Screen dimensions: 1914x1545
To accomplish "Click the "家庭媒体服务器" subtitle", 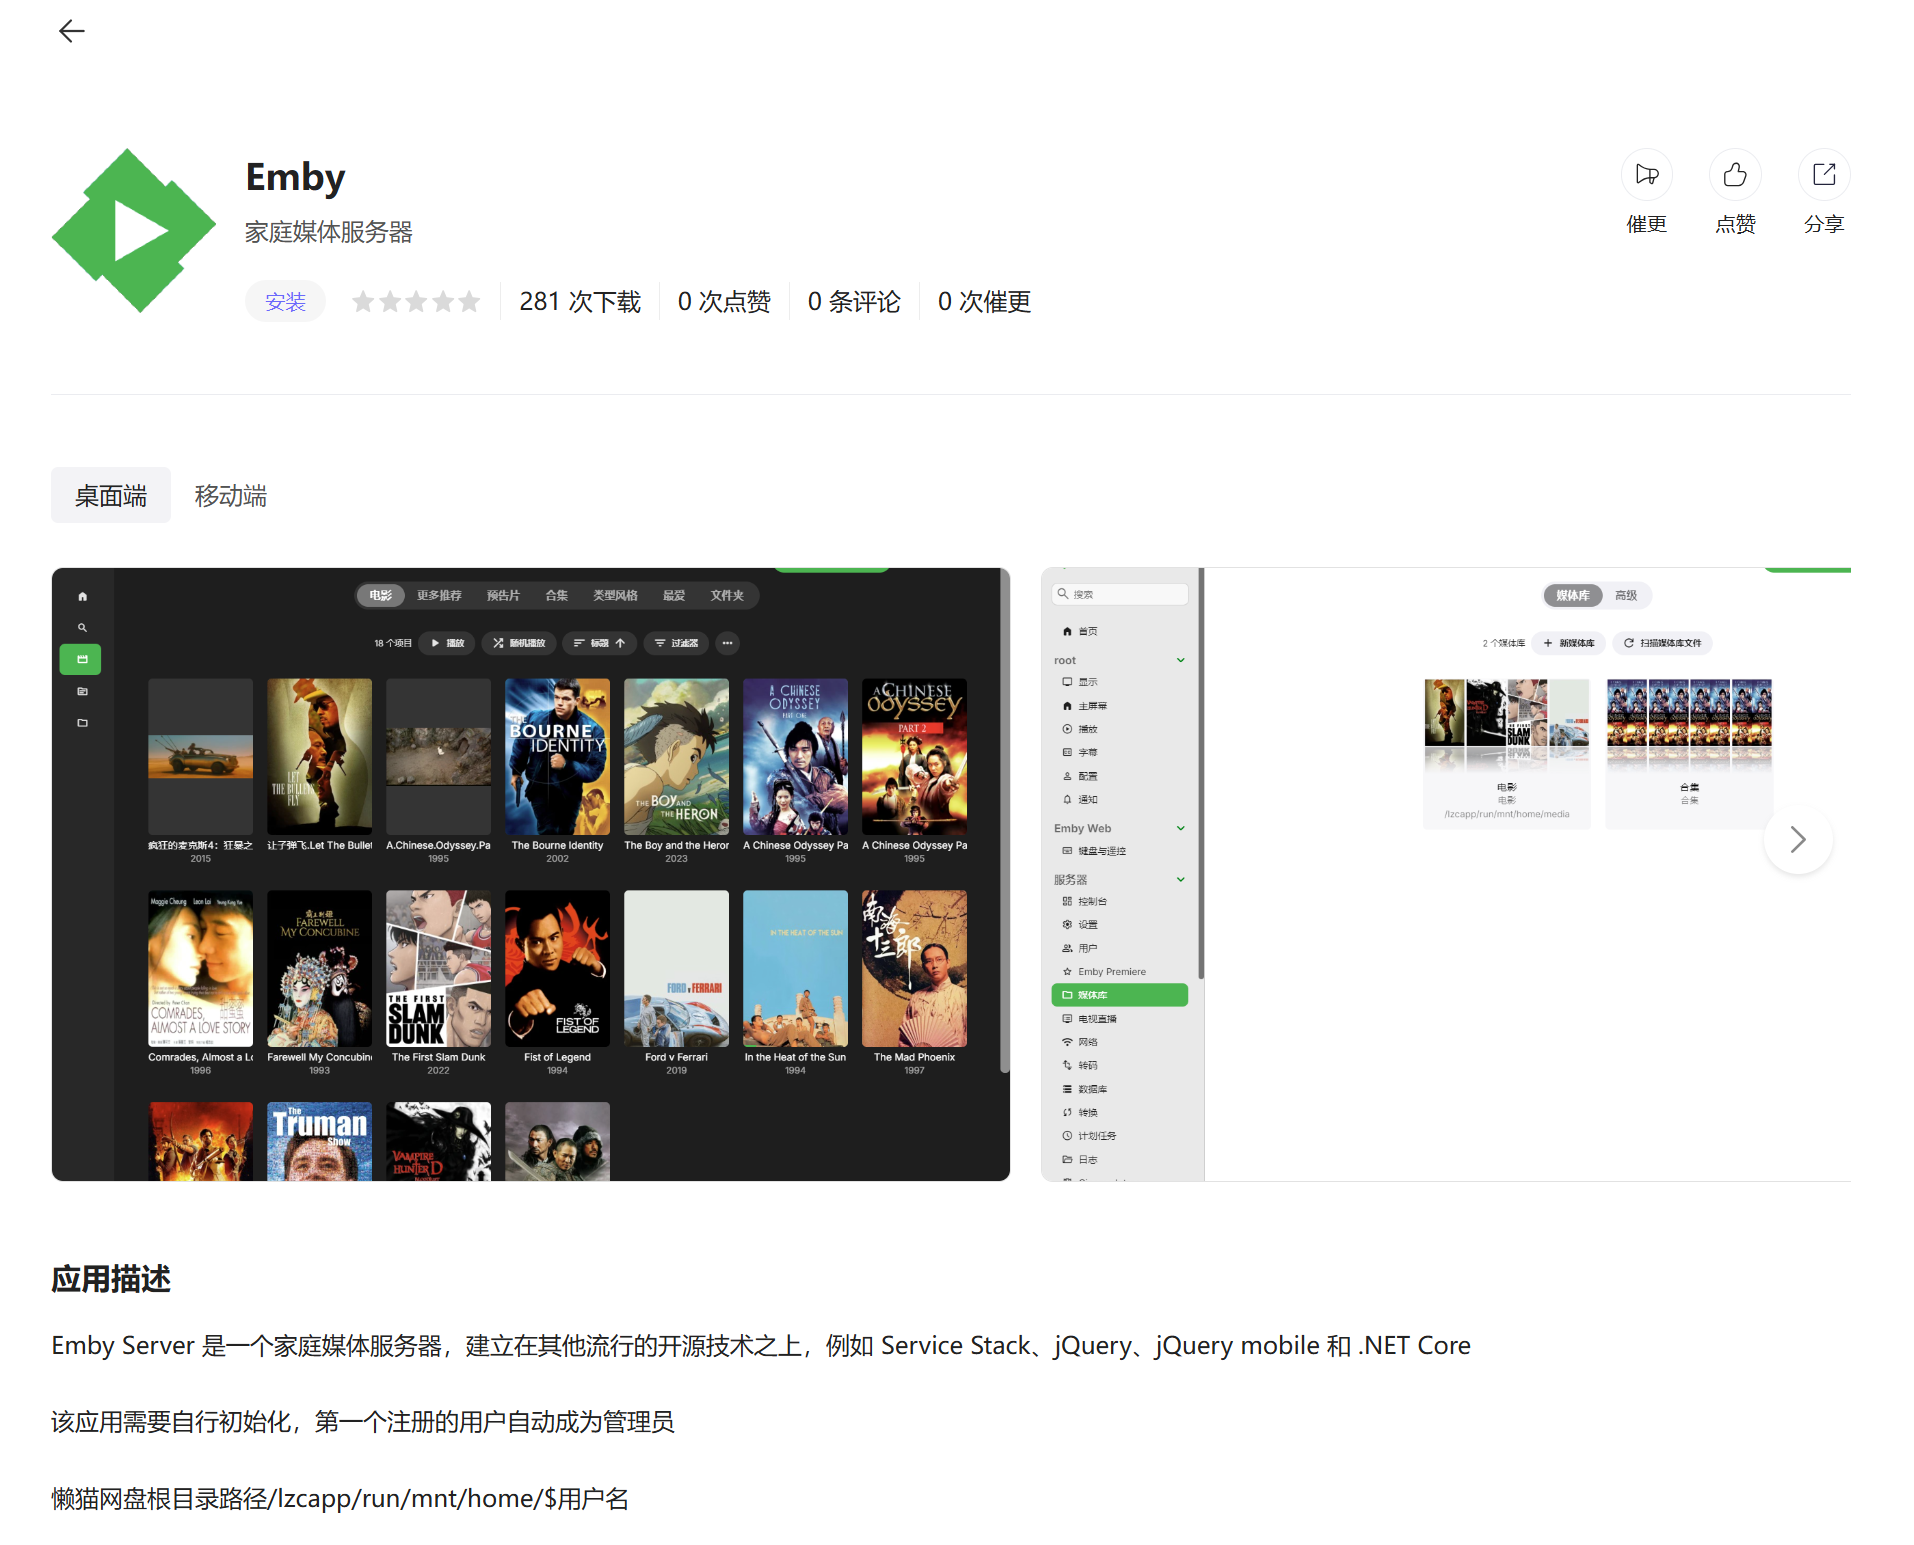I will 329,233.
